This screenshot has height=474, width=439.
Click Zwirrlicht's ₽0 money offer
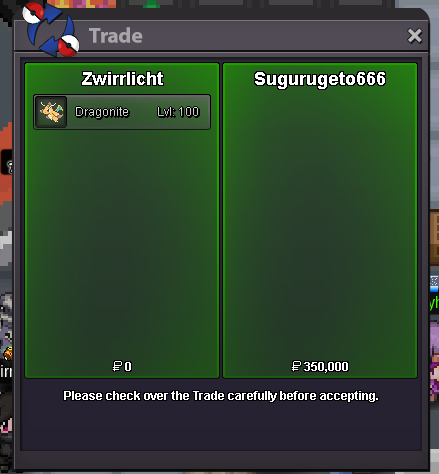(122, 366)
